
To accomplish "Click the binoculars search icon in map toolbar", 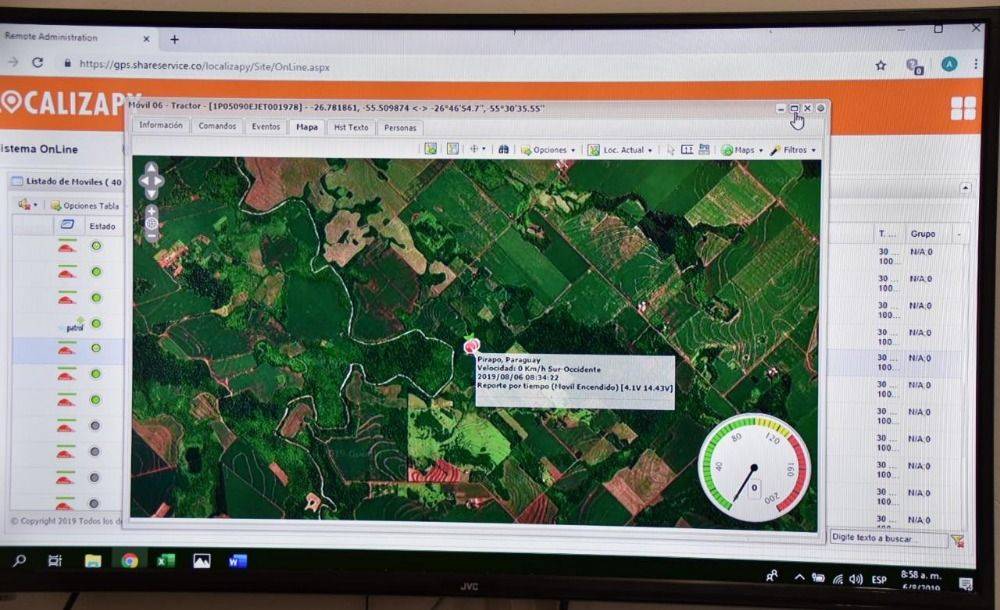I will coord(503,150).
